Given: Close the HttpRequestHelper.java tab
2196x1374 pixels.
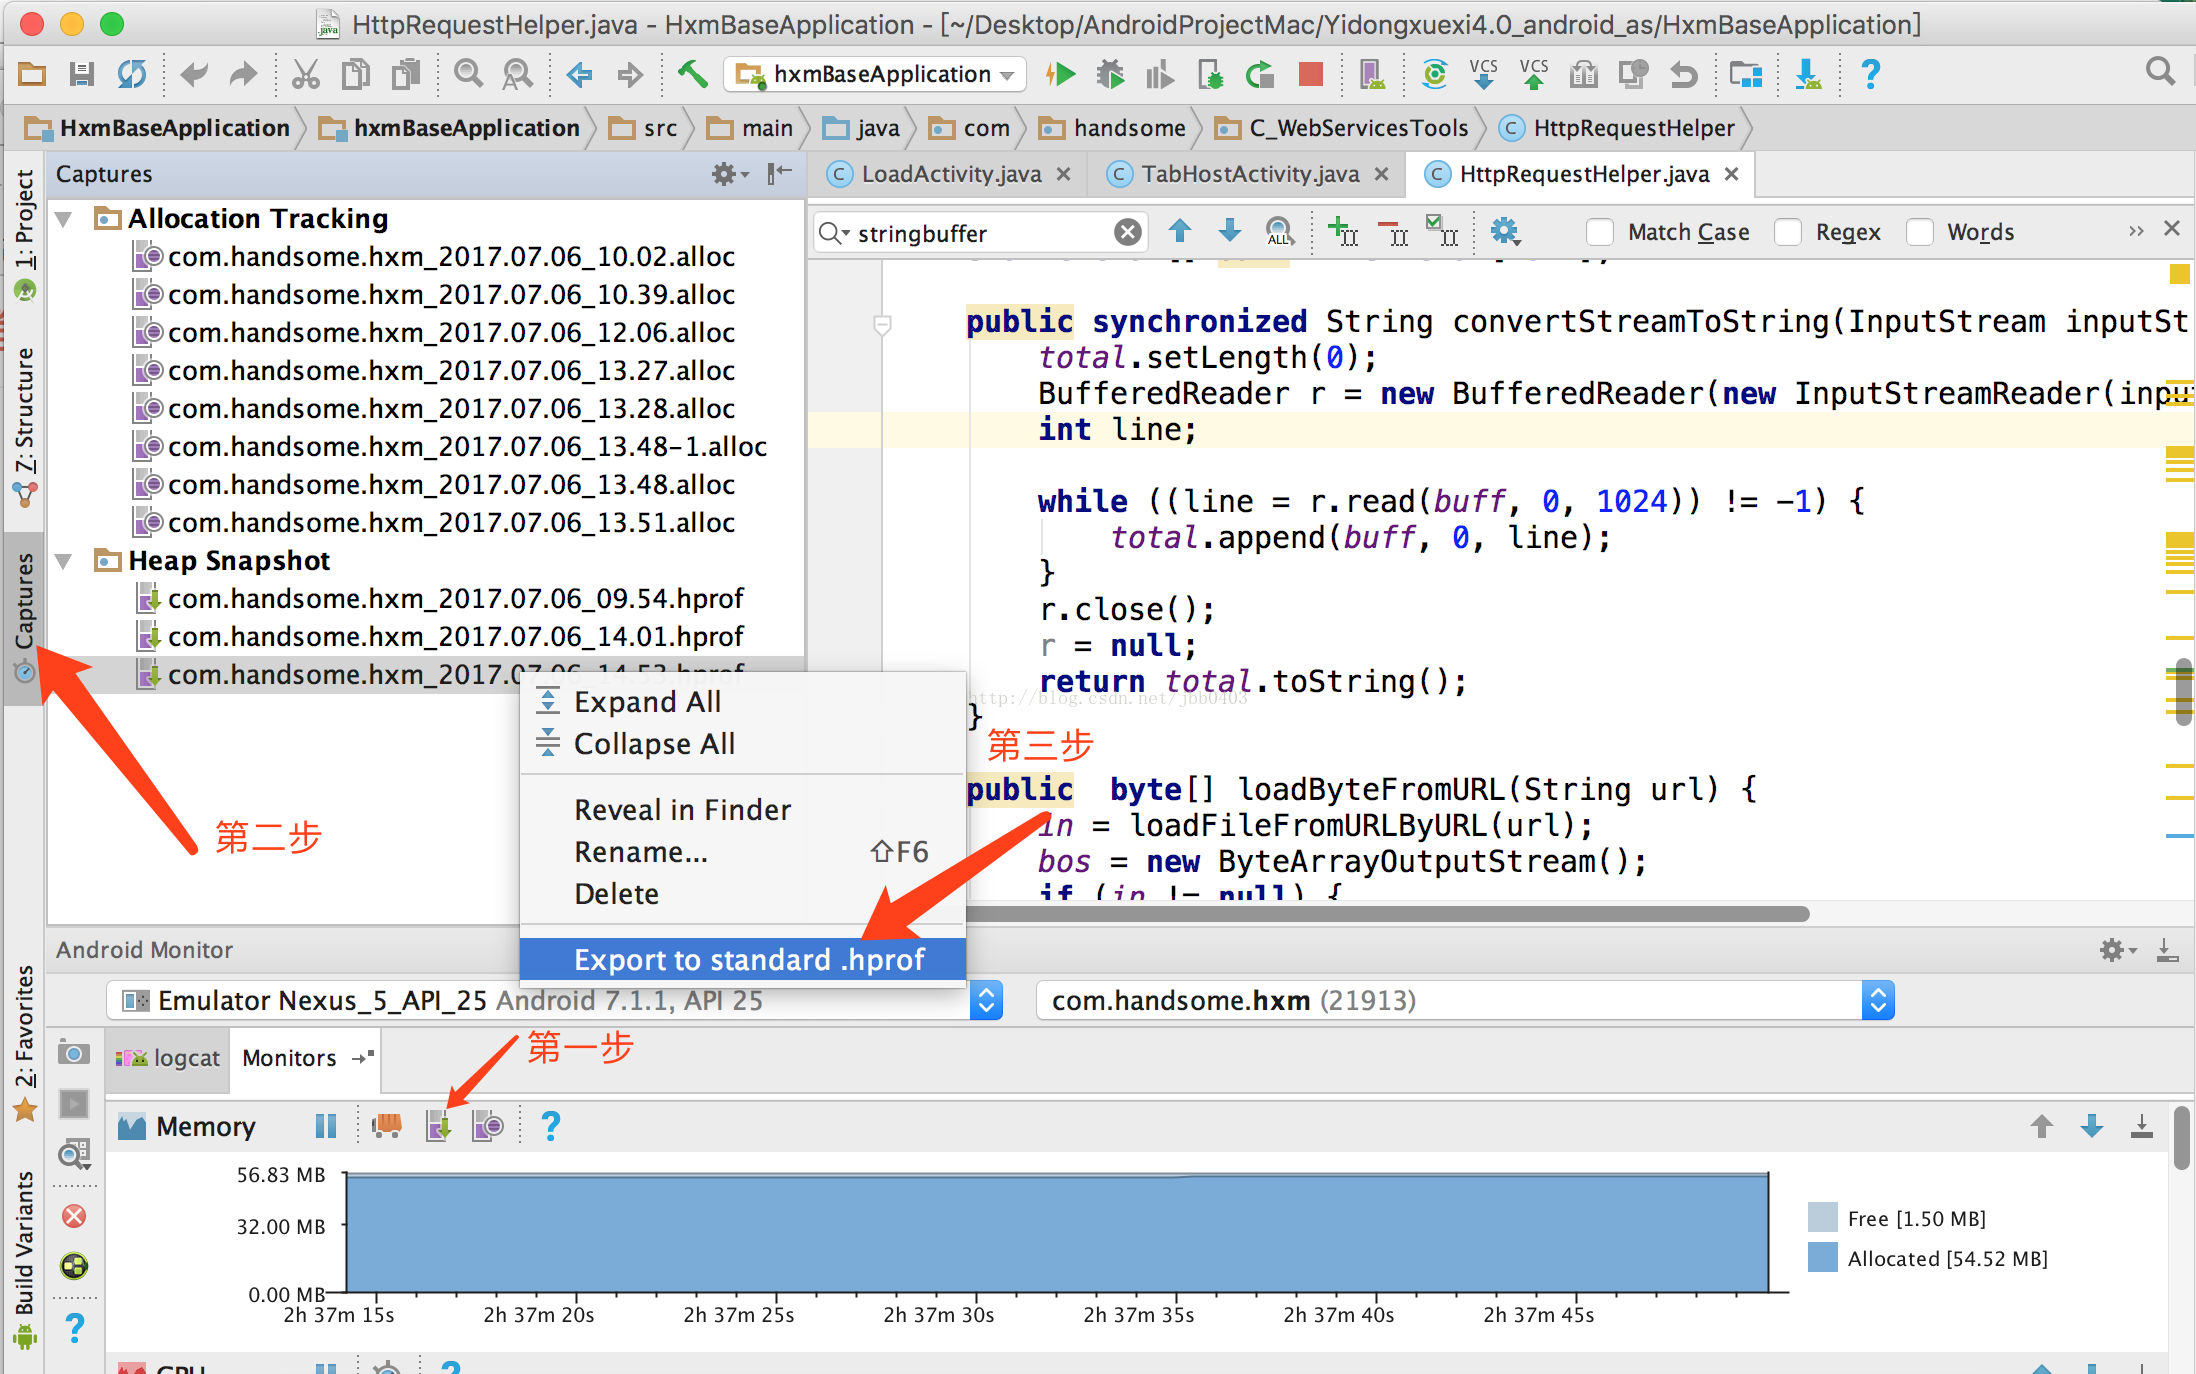Looking at the screenshot, I should coord(1732,174).
